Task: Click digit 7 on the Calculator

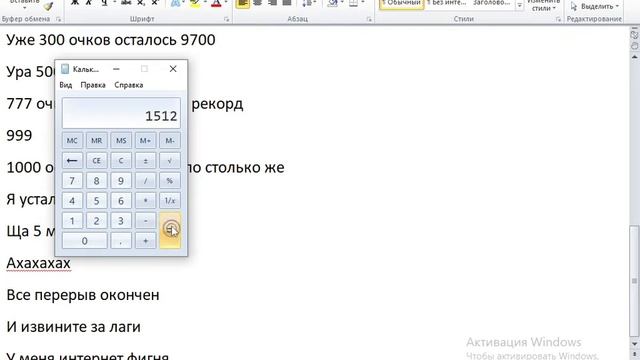Action: pyautogui.click(x=72, y=181)
